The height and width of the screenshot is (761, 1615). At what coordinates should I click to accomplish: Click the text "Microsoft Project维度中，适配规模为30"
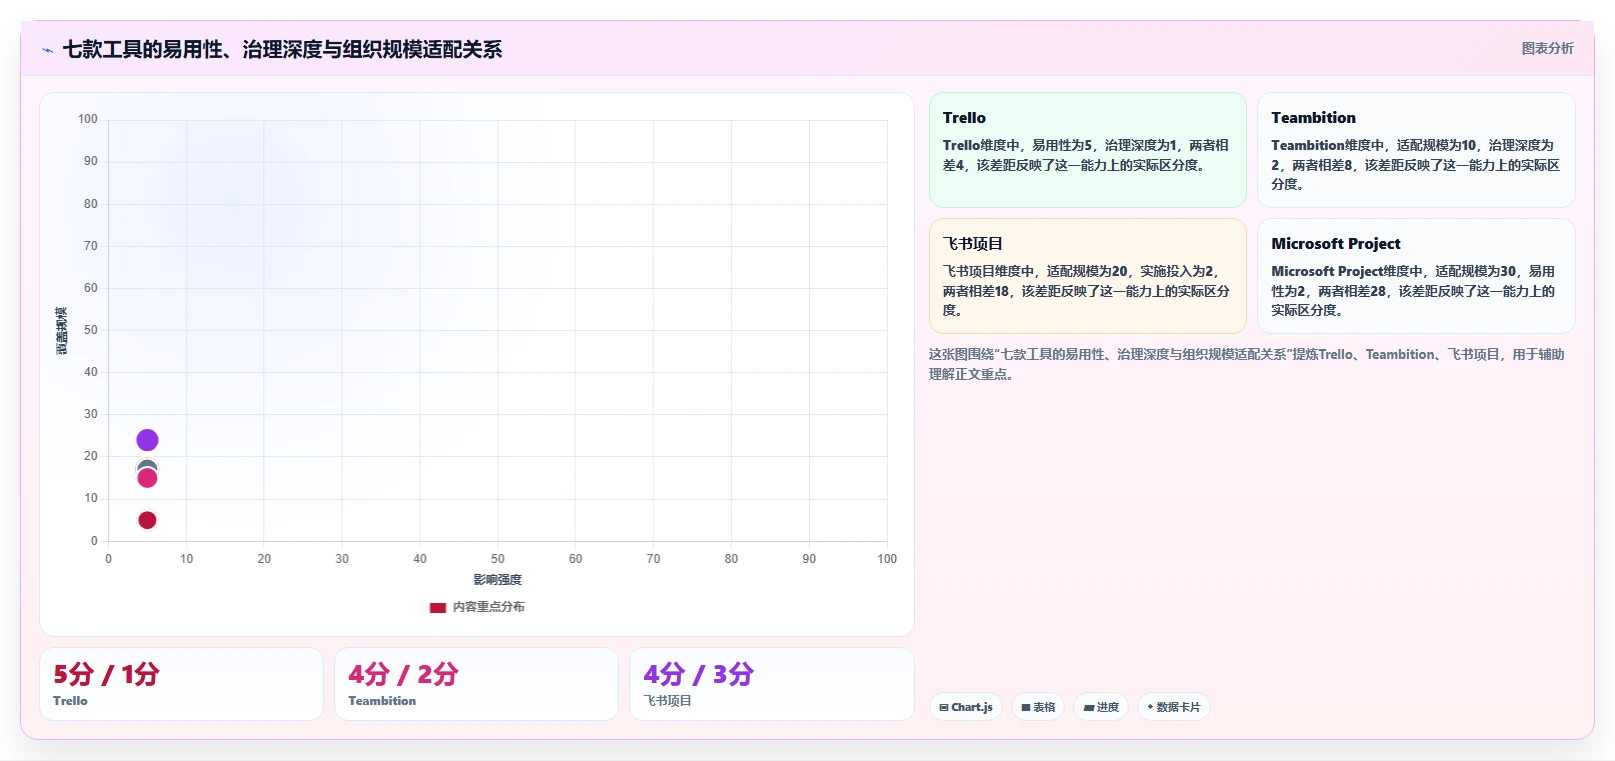1393,271
